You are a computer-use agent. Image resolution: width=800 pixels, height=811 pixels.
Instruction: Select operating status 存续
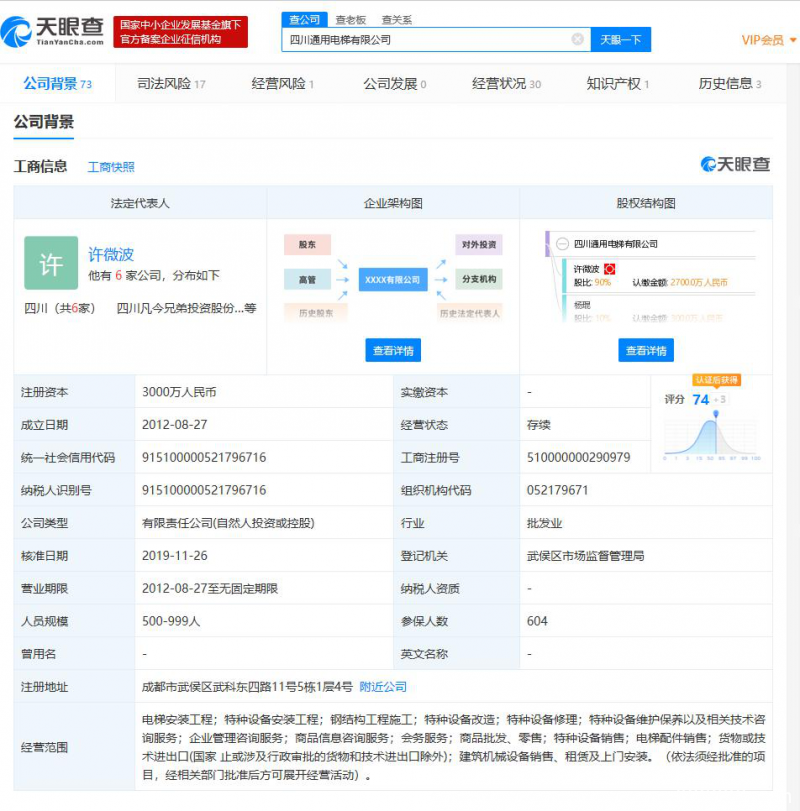pos(538,424)
